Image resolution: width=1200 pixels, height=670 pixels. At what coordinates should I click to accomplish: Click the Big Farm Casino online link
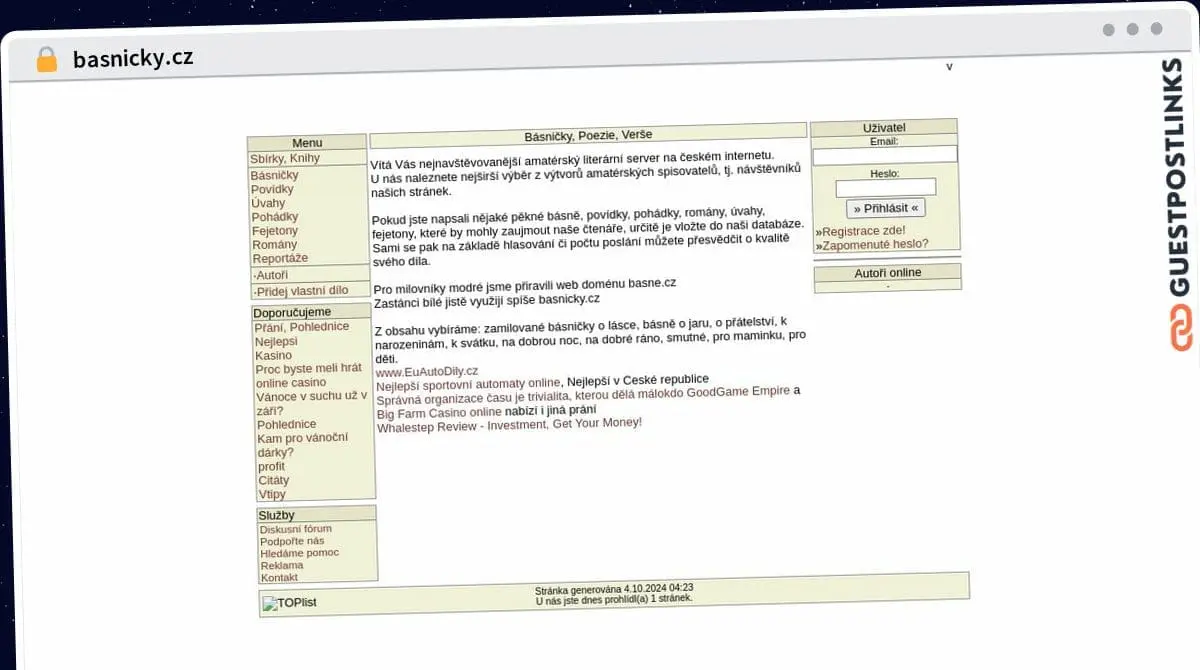point(439,412)
